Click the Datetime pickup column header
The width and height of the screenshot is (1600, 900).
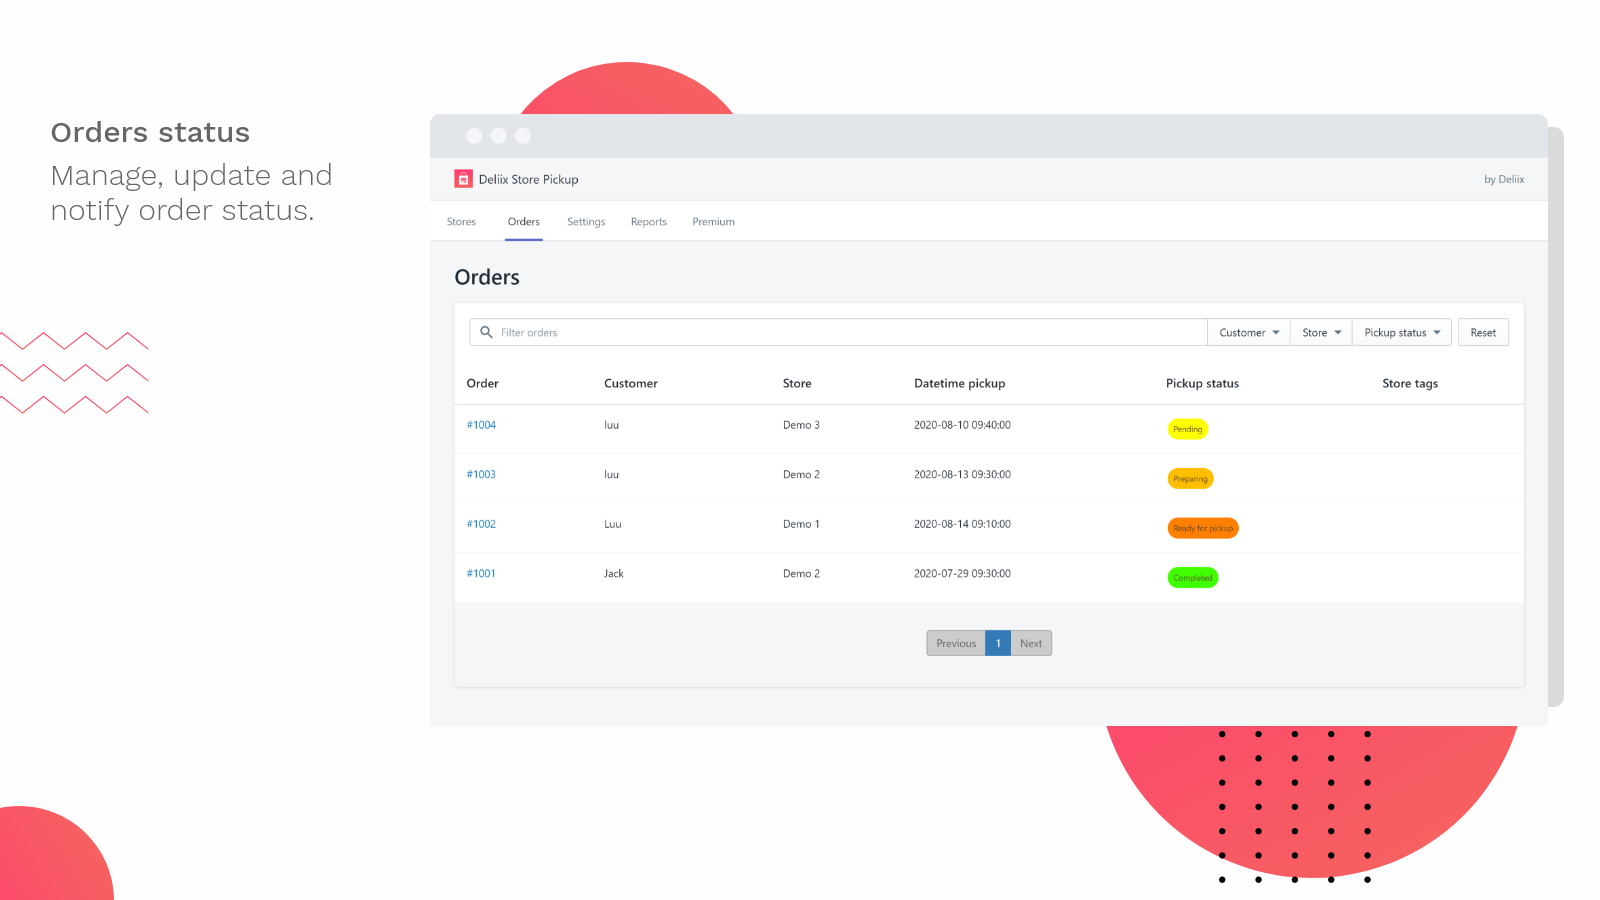click(959, 383)
